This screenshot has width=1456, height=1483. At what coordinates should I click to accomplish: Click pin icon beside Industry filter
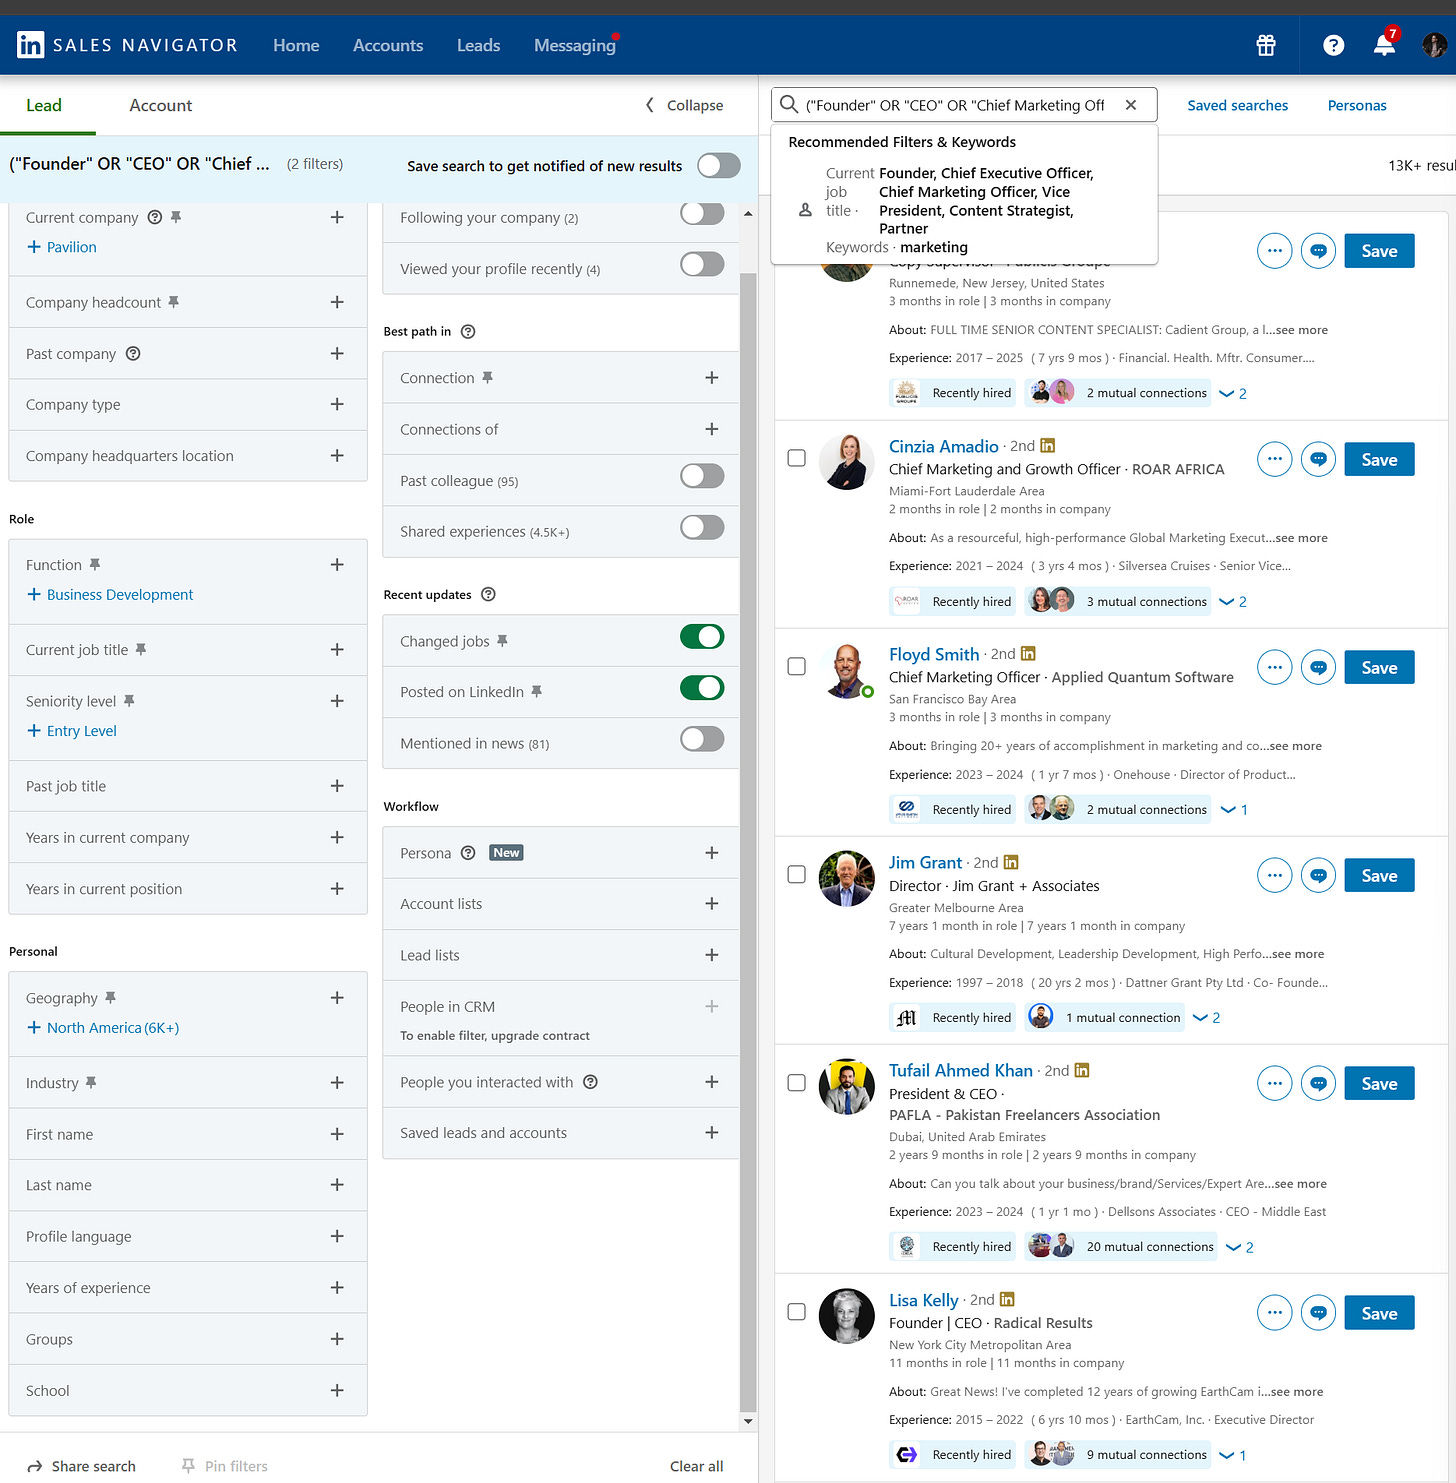click(x=91, y=1082)
